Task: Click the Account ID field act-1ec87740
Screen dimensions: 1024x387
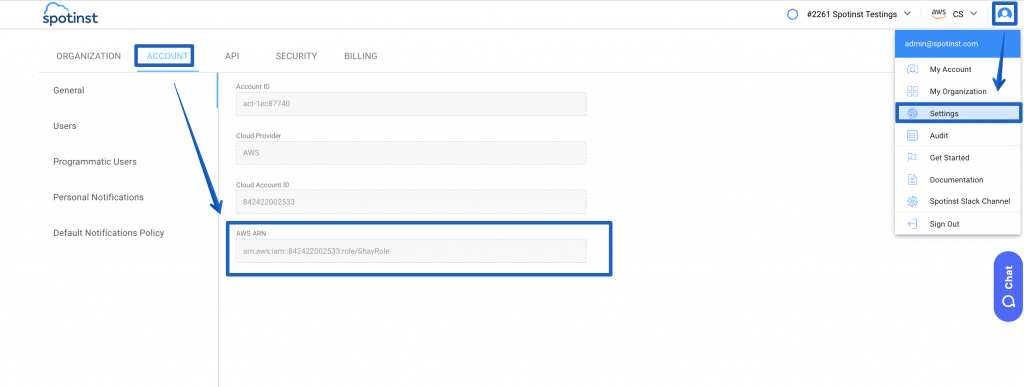Action: 411,104
